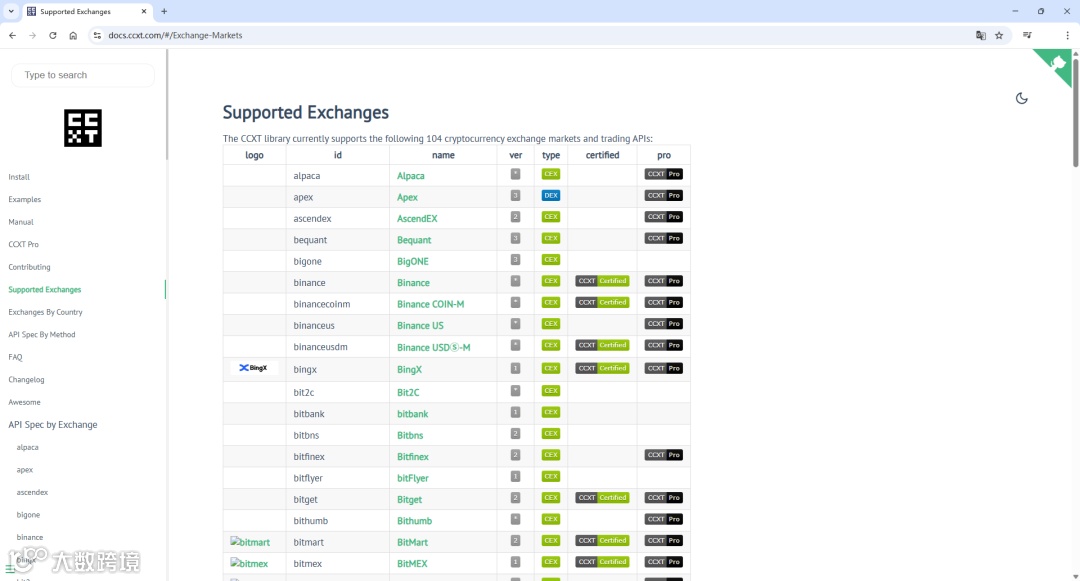Select ascendex under API Spec by Exchange
Image resolution: width=1080 pixels, height=581 pixels.
click(32, 492)
